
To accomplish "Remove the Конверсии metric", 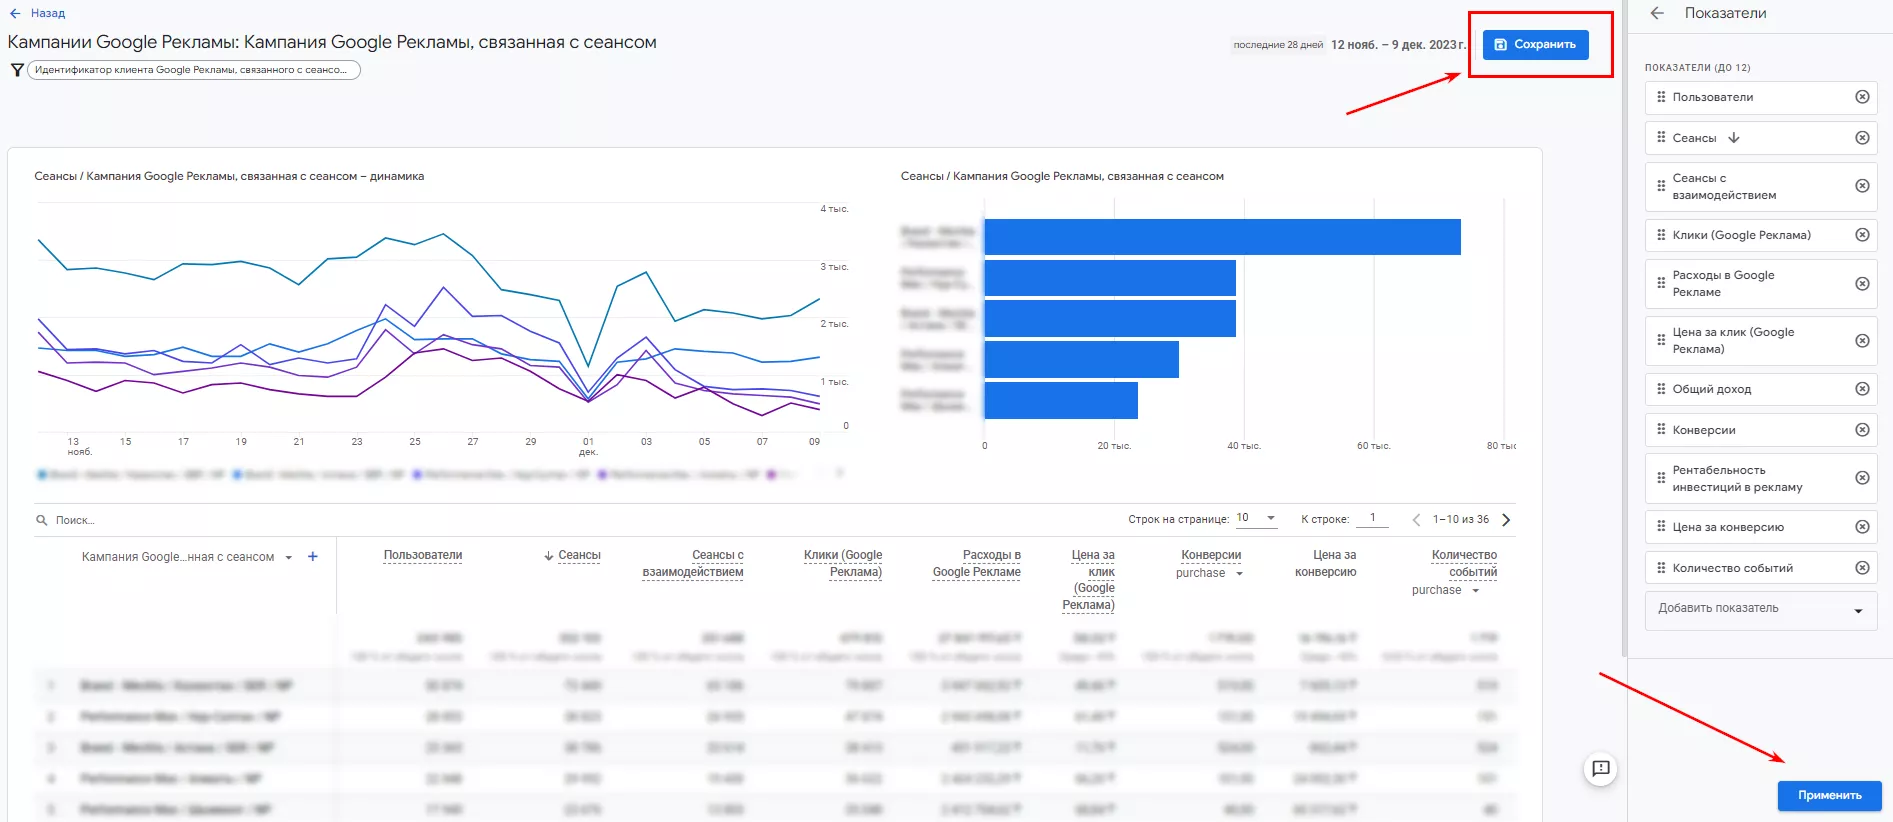I will coord(1862,430).
